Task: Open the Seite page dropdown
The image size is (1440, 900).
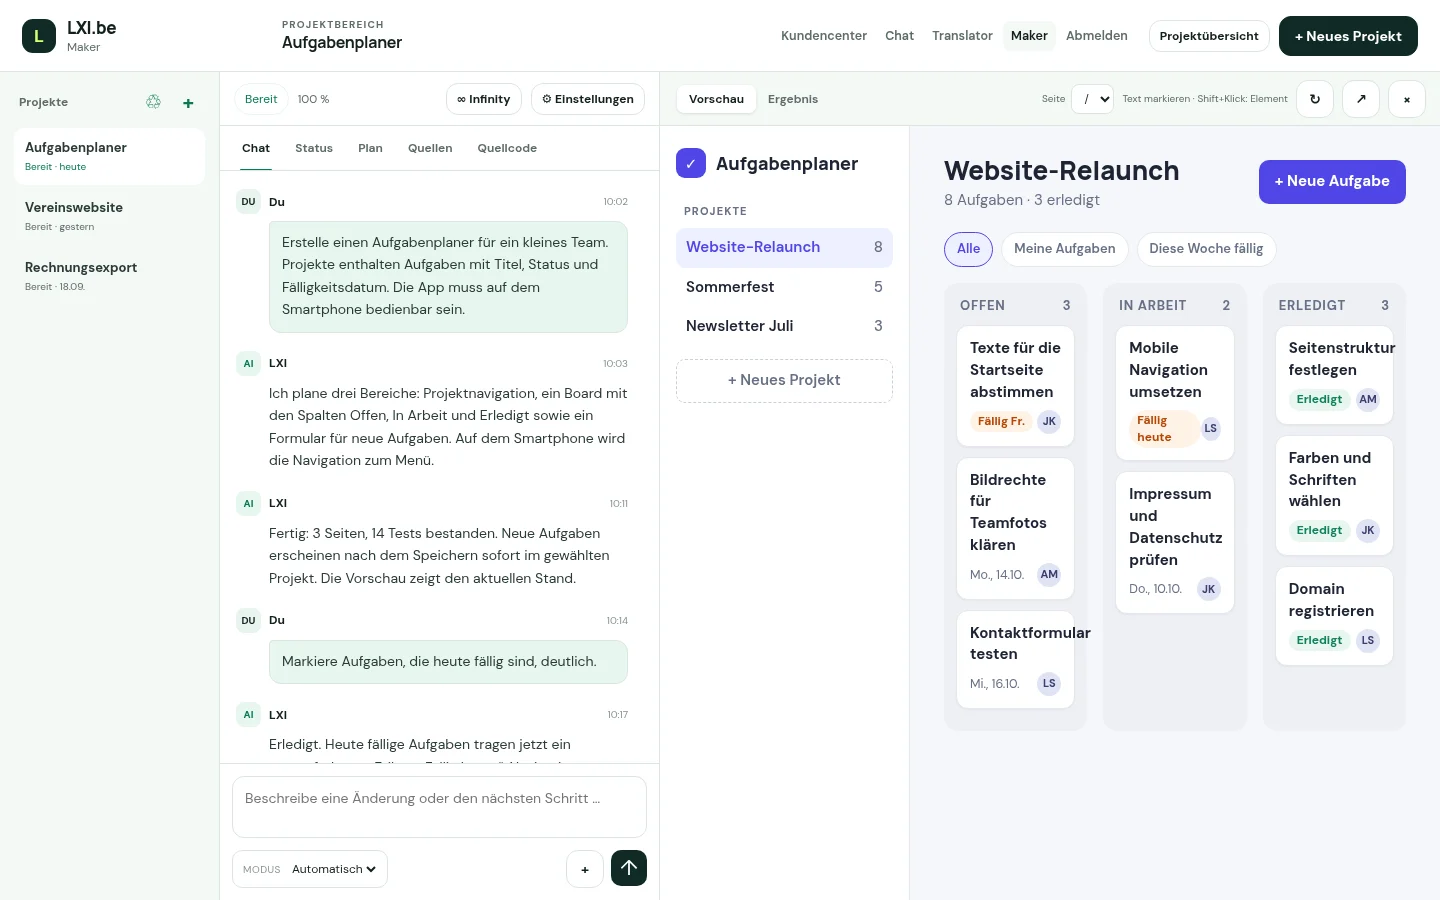Action: coord(1092,99)
